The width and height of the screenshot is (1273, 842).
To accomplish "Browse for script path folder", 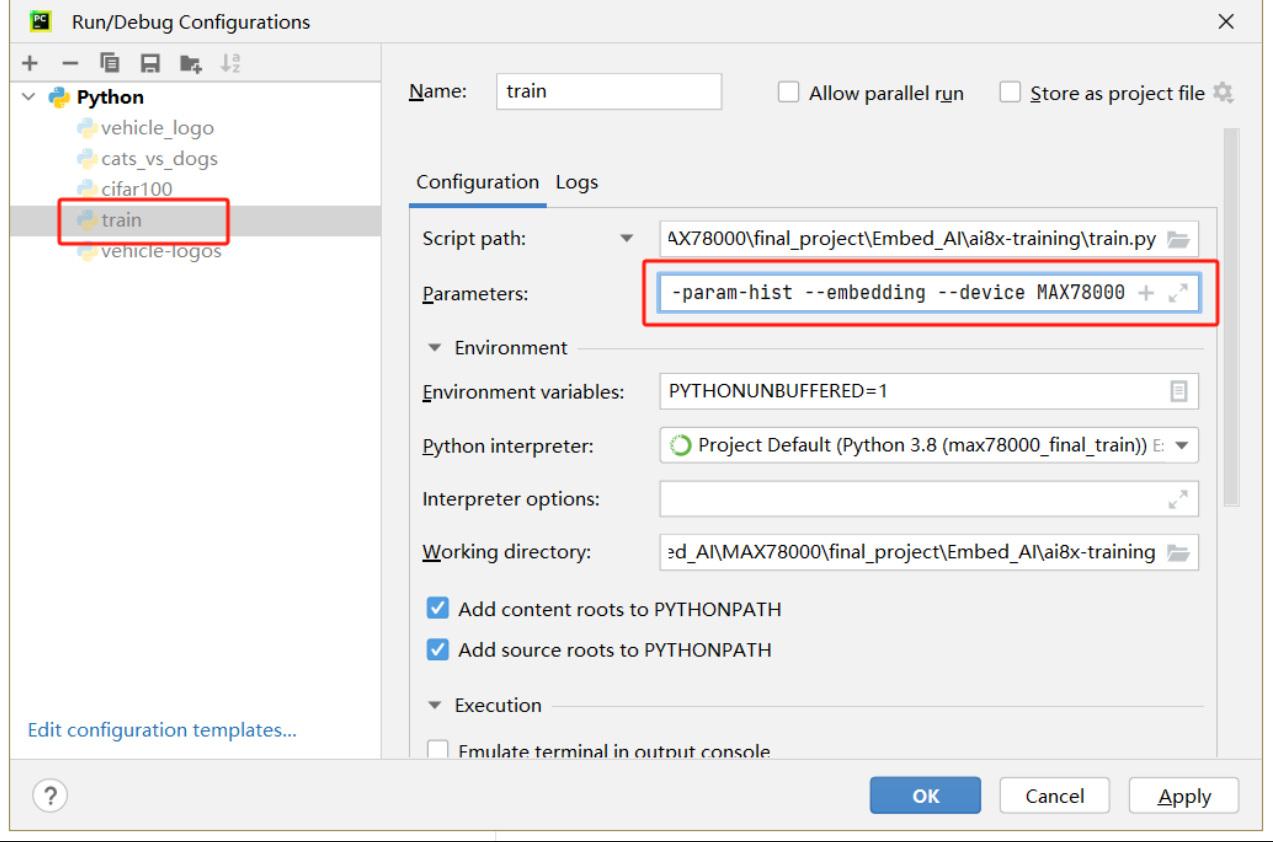I will click(x=1178, y=239).
